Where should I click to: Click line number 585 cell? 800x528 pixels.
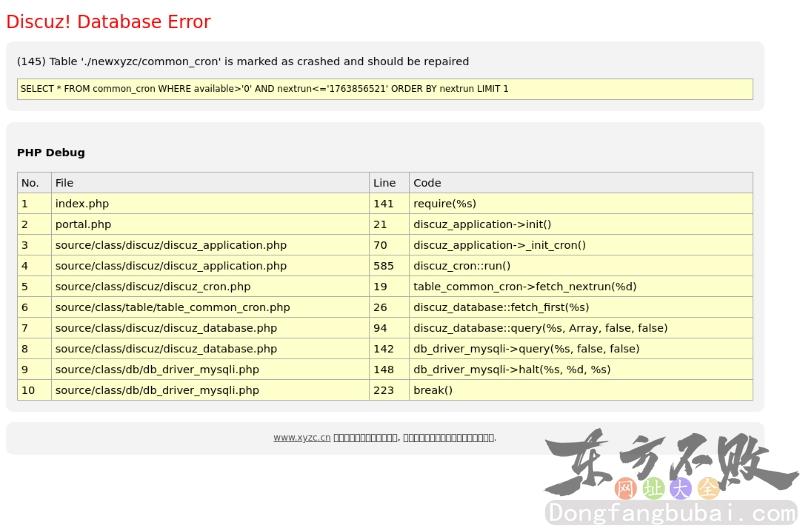pyautogui.click(x=382, y=266)
